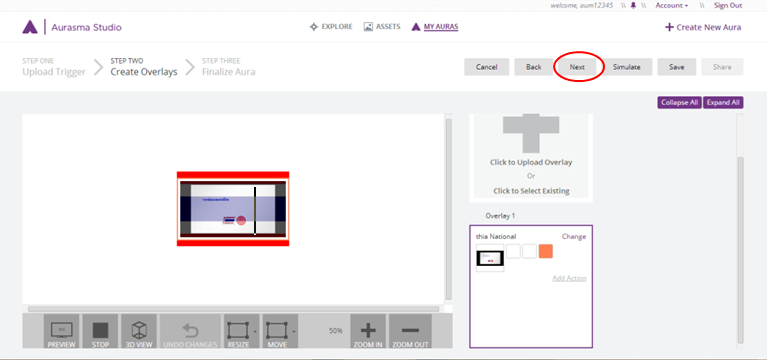Select the Move tool icon
The height and width of the screenshot is (360, 767).
tap(277, 332)
